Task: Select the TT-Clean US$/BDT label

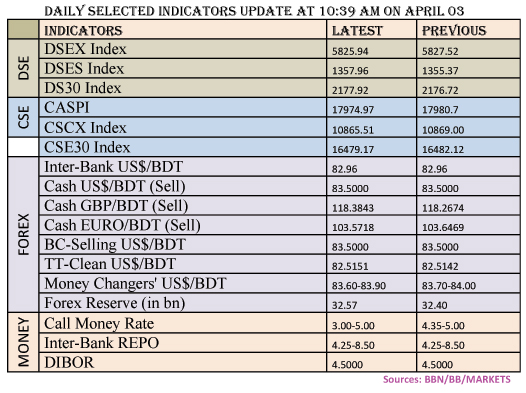Action: coord(110,264)
